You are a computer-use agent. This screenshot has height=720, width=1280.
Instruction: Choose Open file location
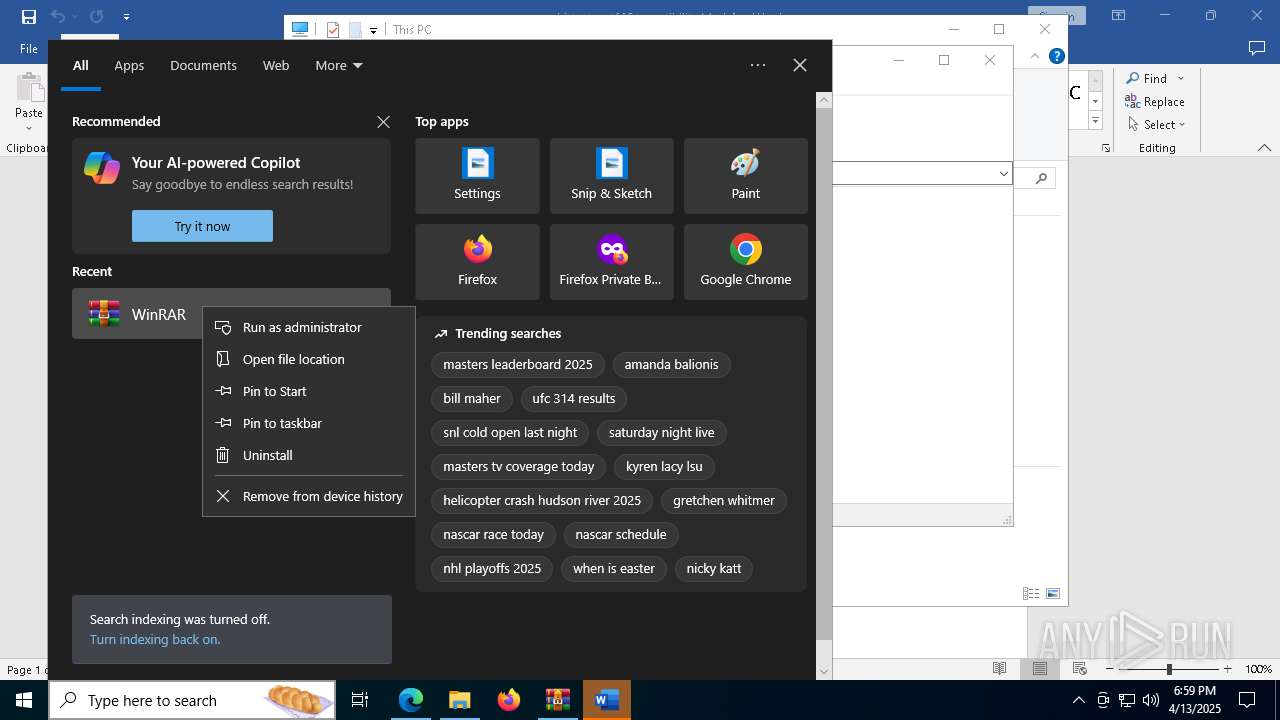[309, 359]
